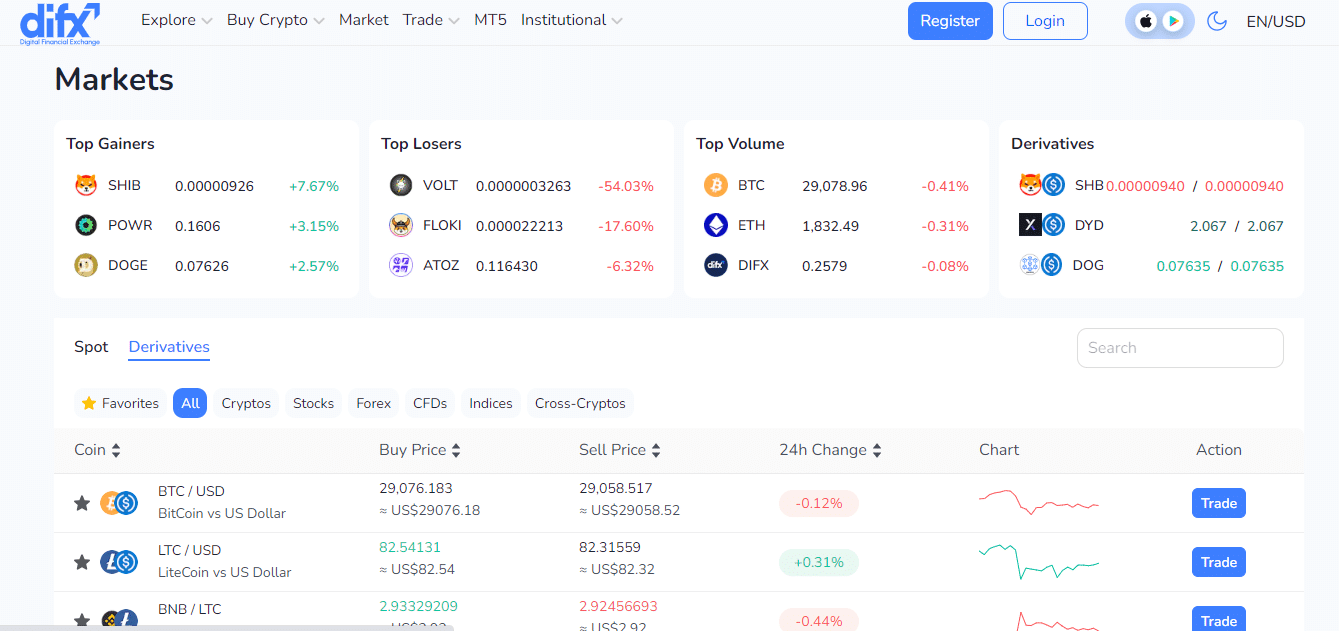Open the Market page from the navbar

363,20
